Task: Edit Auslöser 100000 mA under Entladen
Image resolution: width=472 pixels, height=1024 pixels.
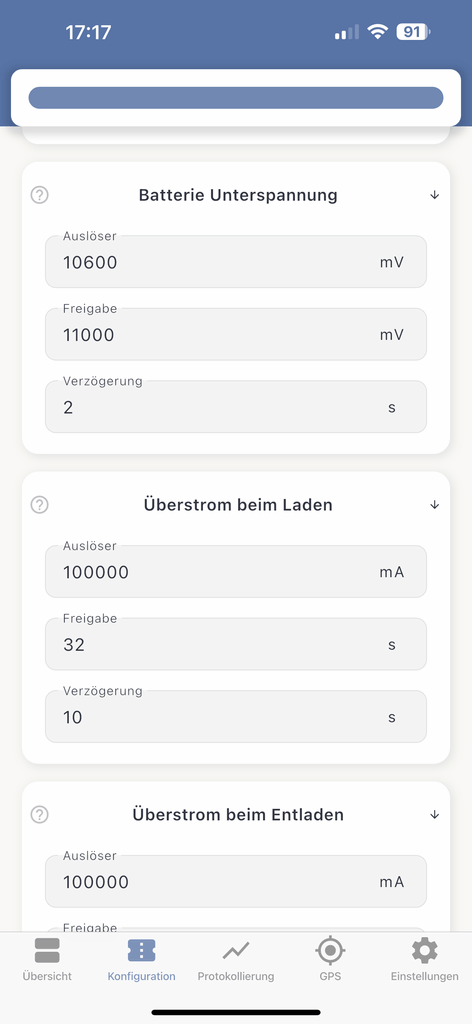Action: click(x=236, y=882)
